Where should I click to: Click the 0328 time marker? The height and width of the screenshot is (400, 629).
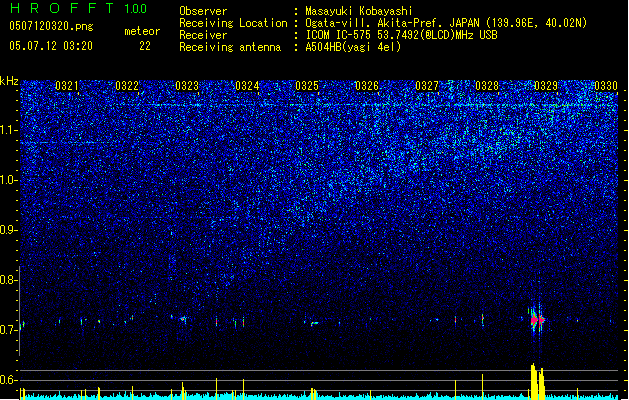click(487, 86)
